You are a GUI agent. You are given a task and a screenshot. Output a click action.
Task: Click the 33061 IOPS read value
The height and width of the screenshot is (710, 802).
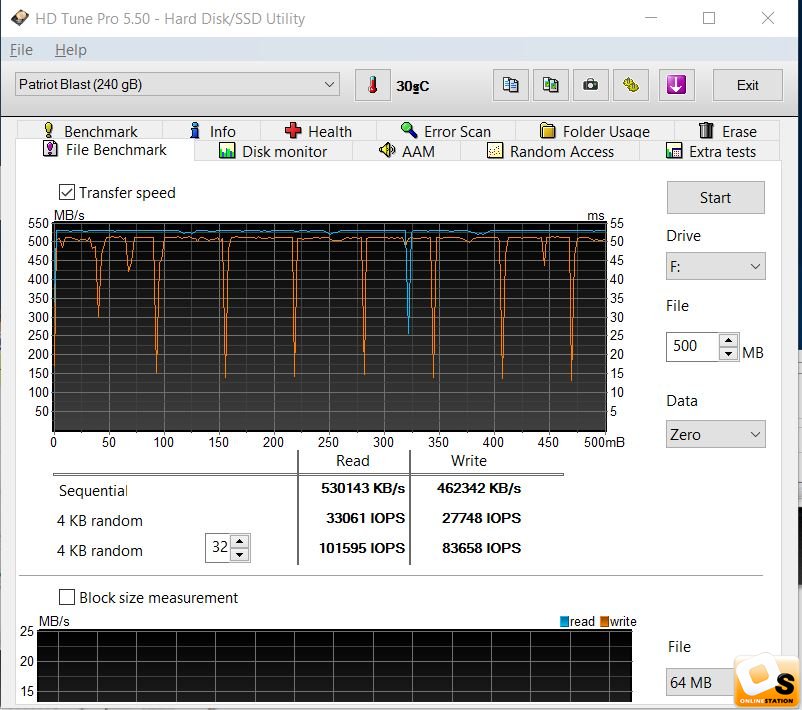click(x=365, y=518)
